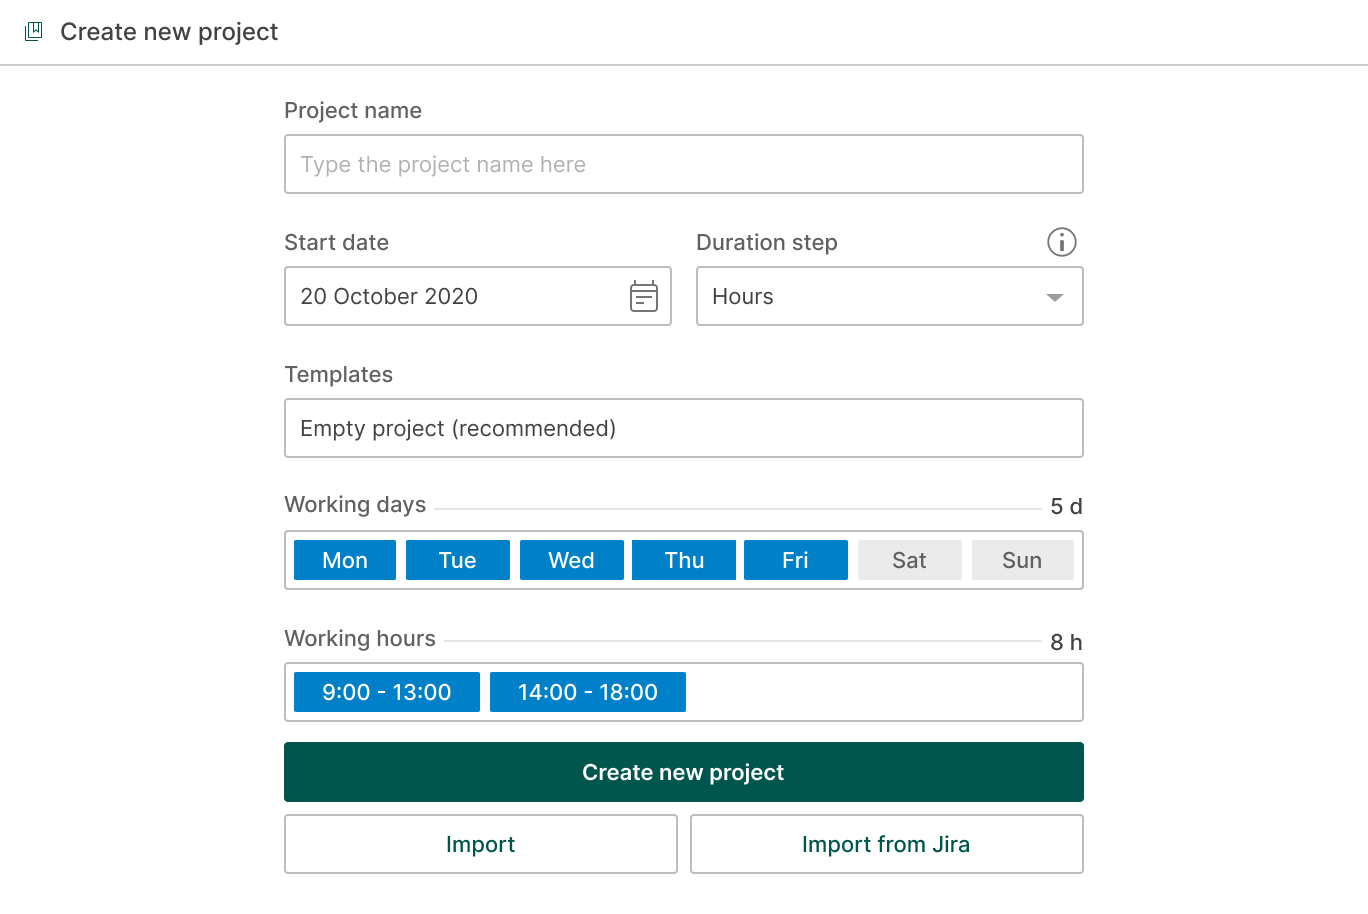Open the calendar date picker icon
The image size is (1368, 914).
(x=645, y=296)
